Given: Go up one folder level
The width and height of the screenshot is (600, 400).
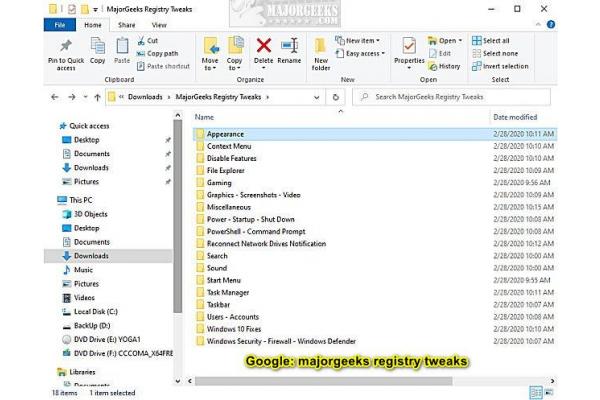Looking at the screenshot, I should point(97,97).
